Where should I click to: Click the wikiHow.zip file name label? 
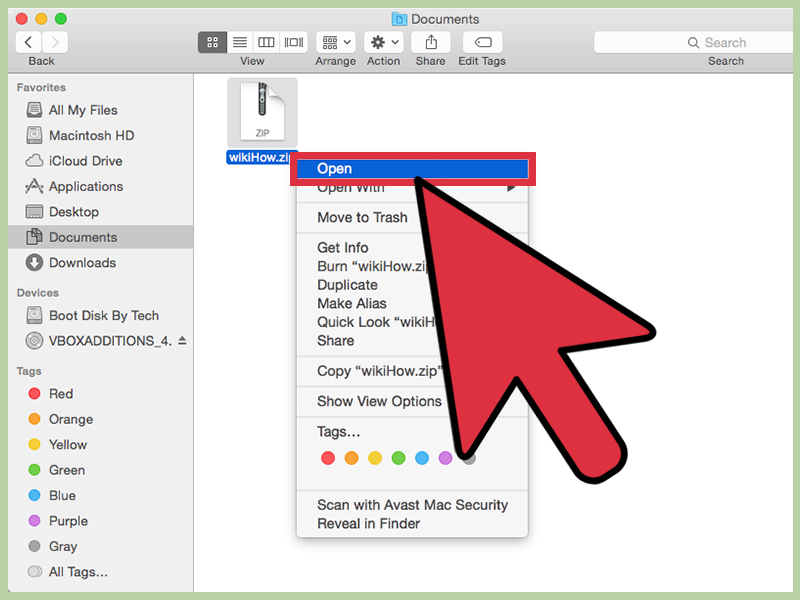tap(262, 158)
